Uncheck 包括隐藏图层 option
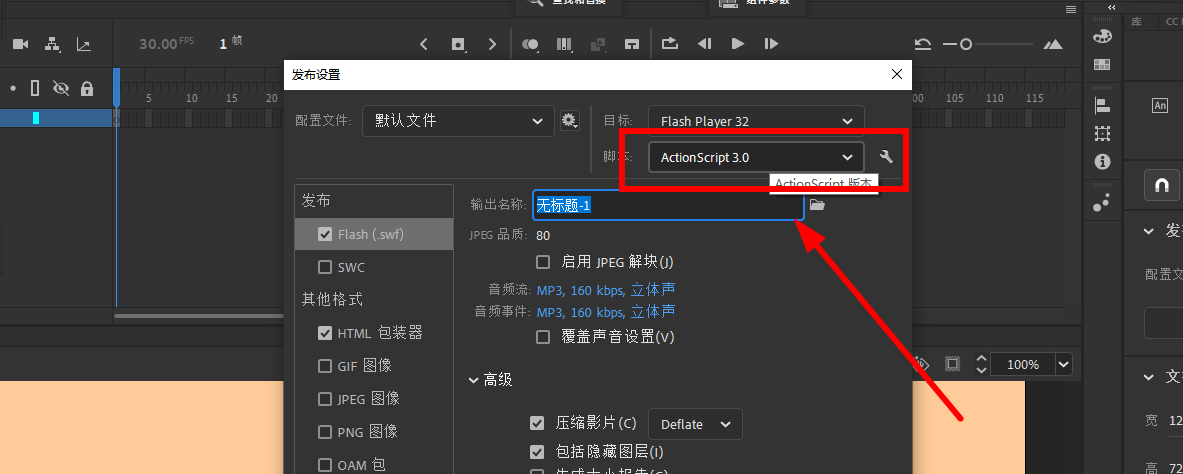Image resolution: width=1183 pixels, height=474 pixels. pyautogui.click(x=537, y=452)
